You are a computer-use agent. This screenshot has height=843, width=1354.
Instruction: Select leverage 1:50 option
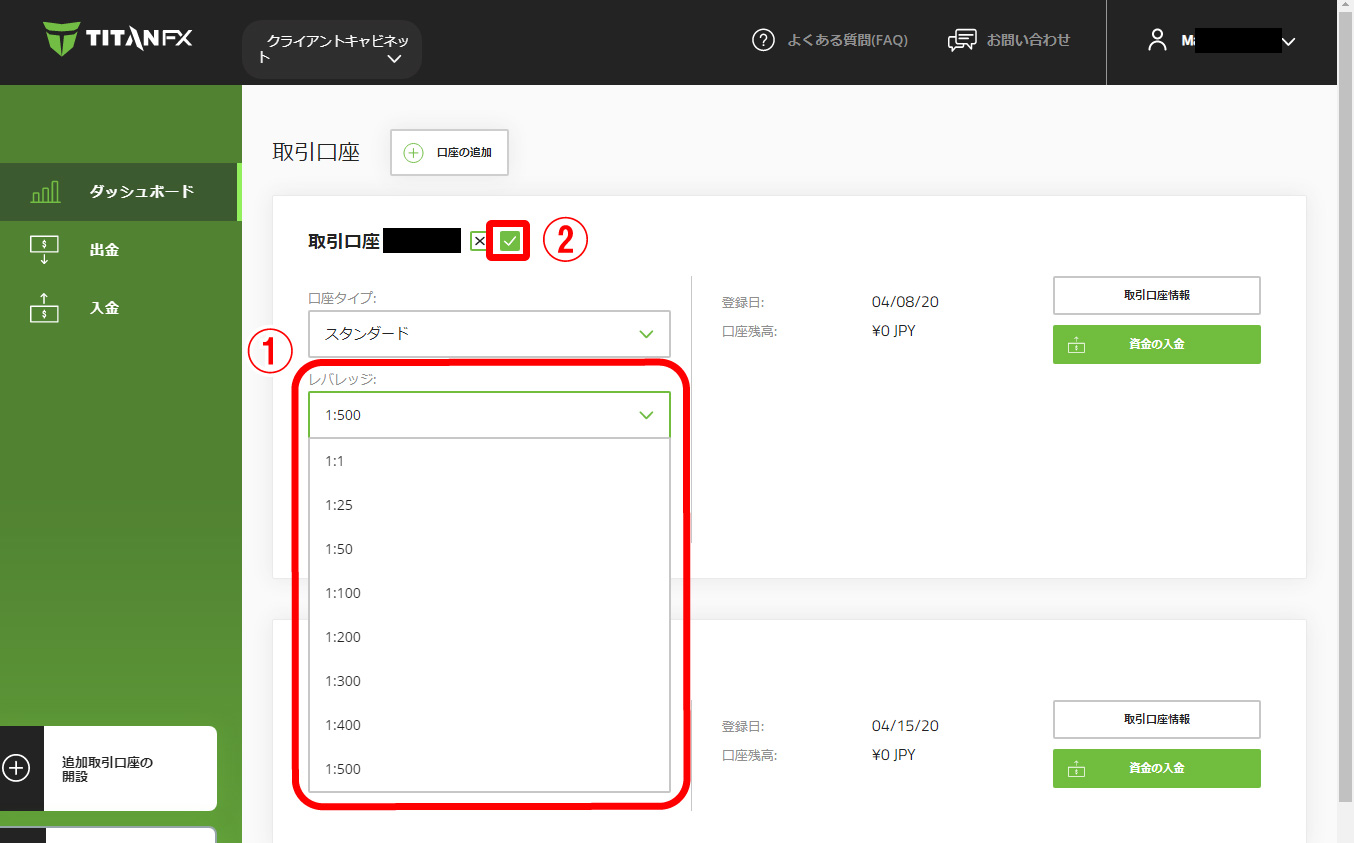pos(489,549)
